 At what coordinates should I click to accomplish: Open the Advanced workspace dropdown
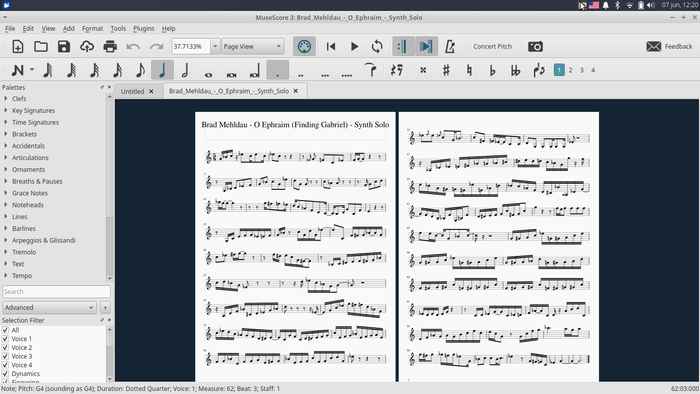tap(49, 307)
